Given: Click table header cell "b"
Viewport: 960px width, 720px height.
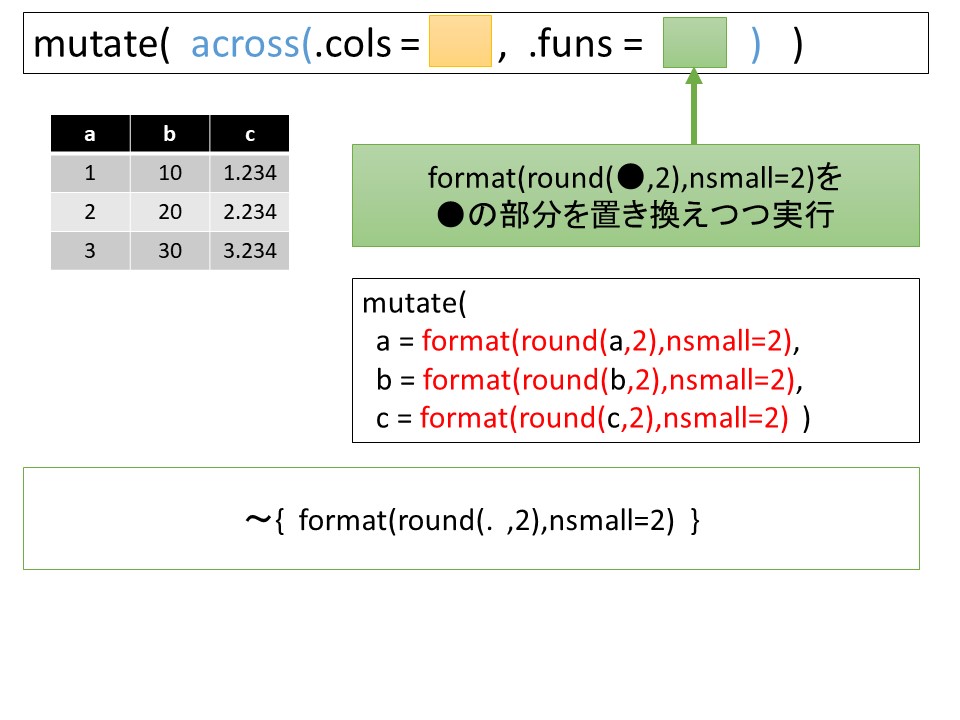Looking at the screenshot, I should tap(170, 134).
